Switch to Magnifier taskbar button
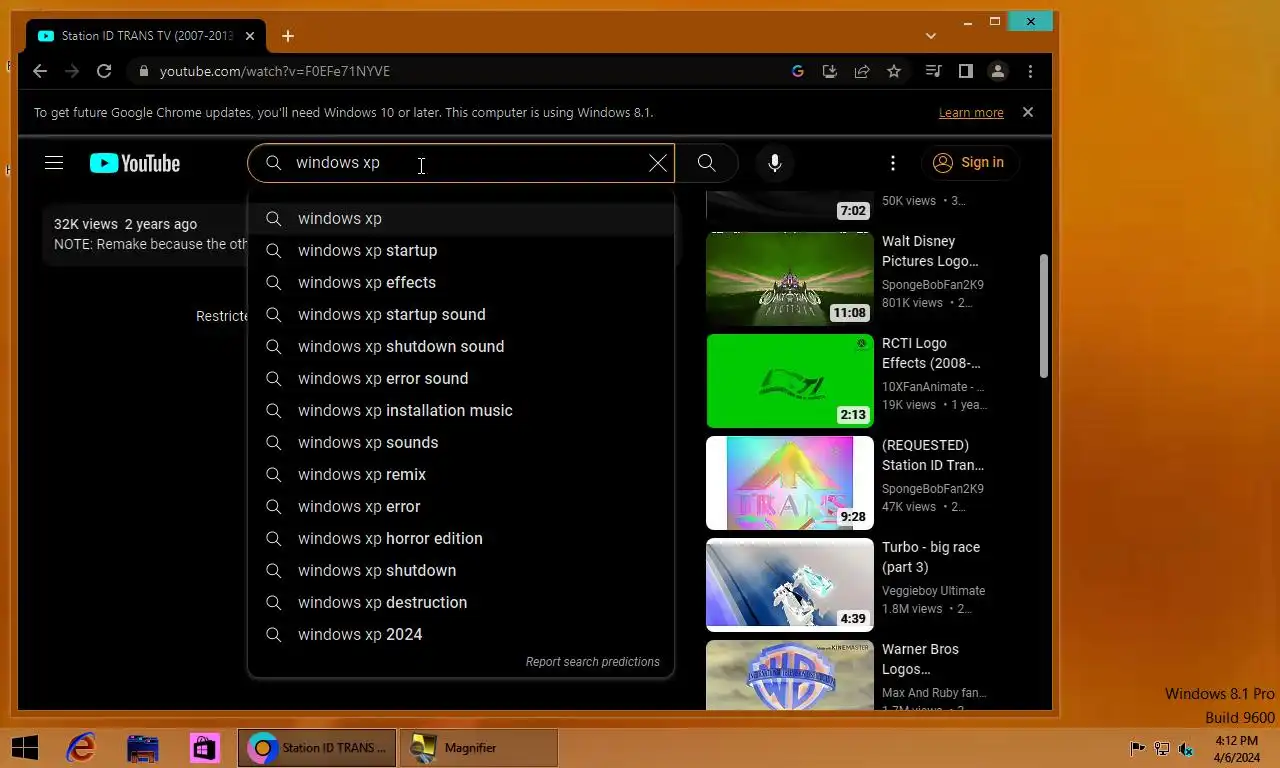Viewport: 1280px width, 768px height. click(x=478, y=747)
